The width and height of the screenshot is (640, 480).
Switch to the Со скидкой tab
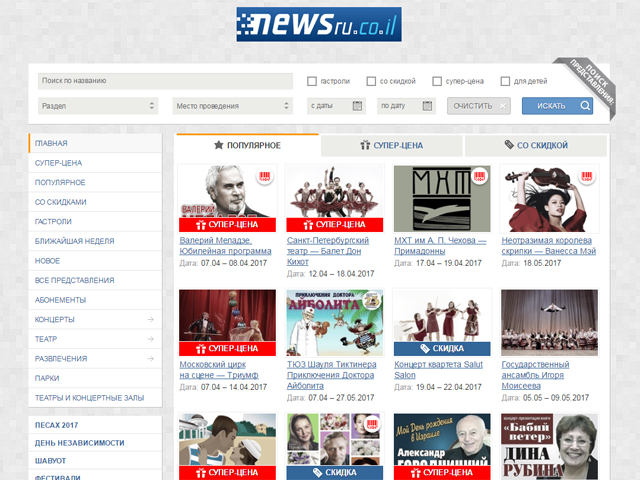(x=536, y=145)
